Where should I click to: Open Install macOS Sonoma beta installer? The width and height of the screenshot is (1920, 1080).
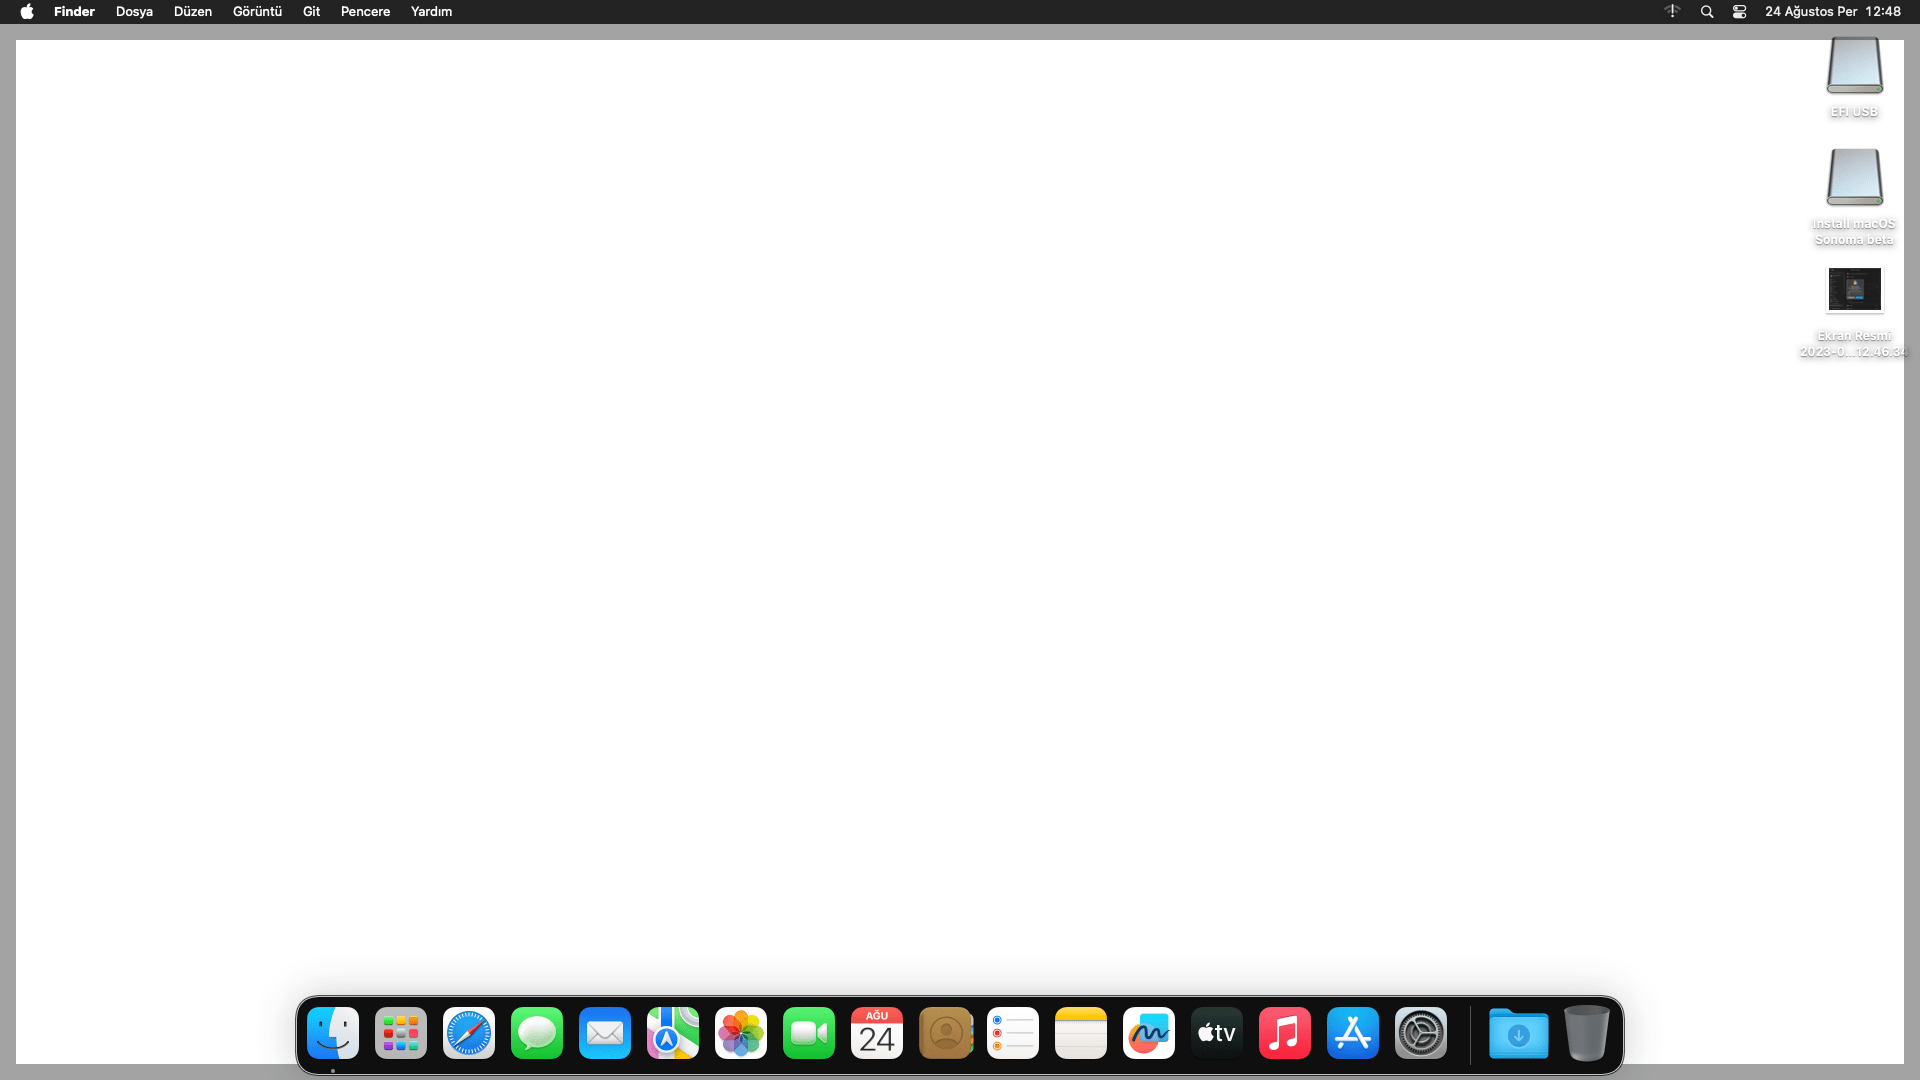(1854, 178)
